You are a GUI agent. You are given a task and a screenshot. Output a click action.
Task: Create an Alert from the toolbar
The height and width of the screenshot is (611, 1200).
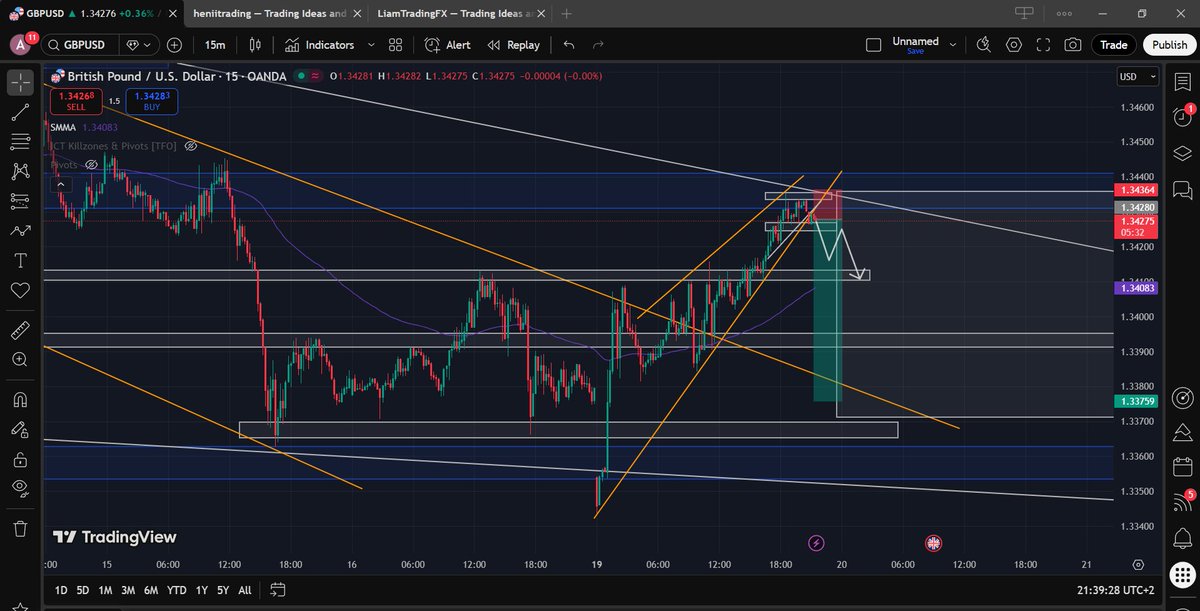(447, 45)
